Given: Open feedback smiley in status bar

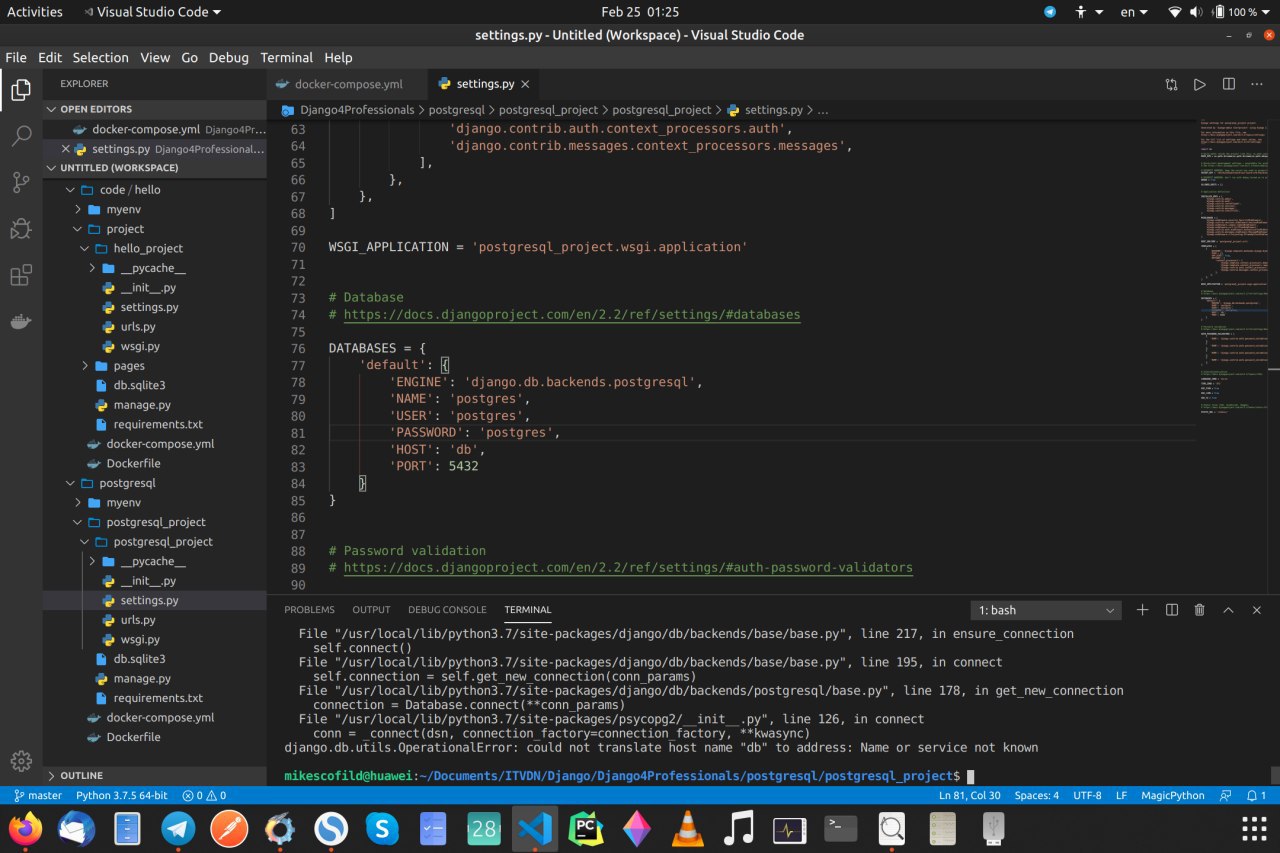Looking at the screenshot, I should tap(1226, 796).
